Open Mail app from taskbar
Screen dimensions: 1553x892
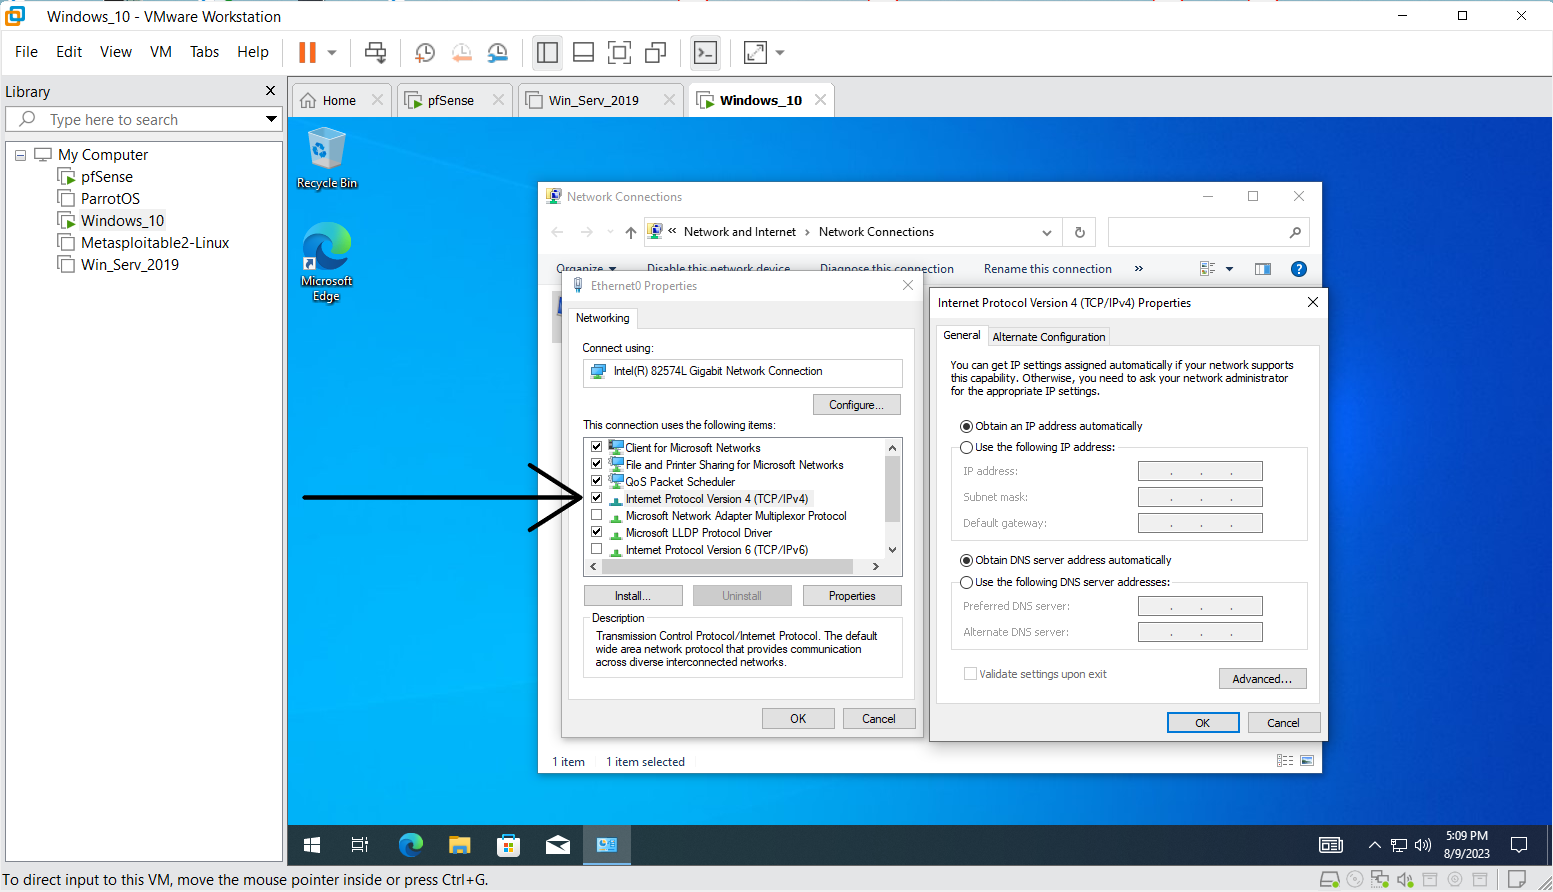pyautogui.click(x=558, y=845)
